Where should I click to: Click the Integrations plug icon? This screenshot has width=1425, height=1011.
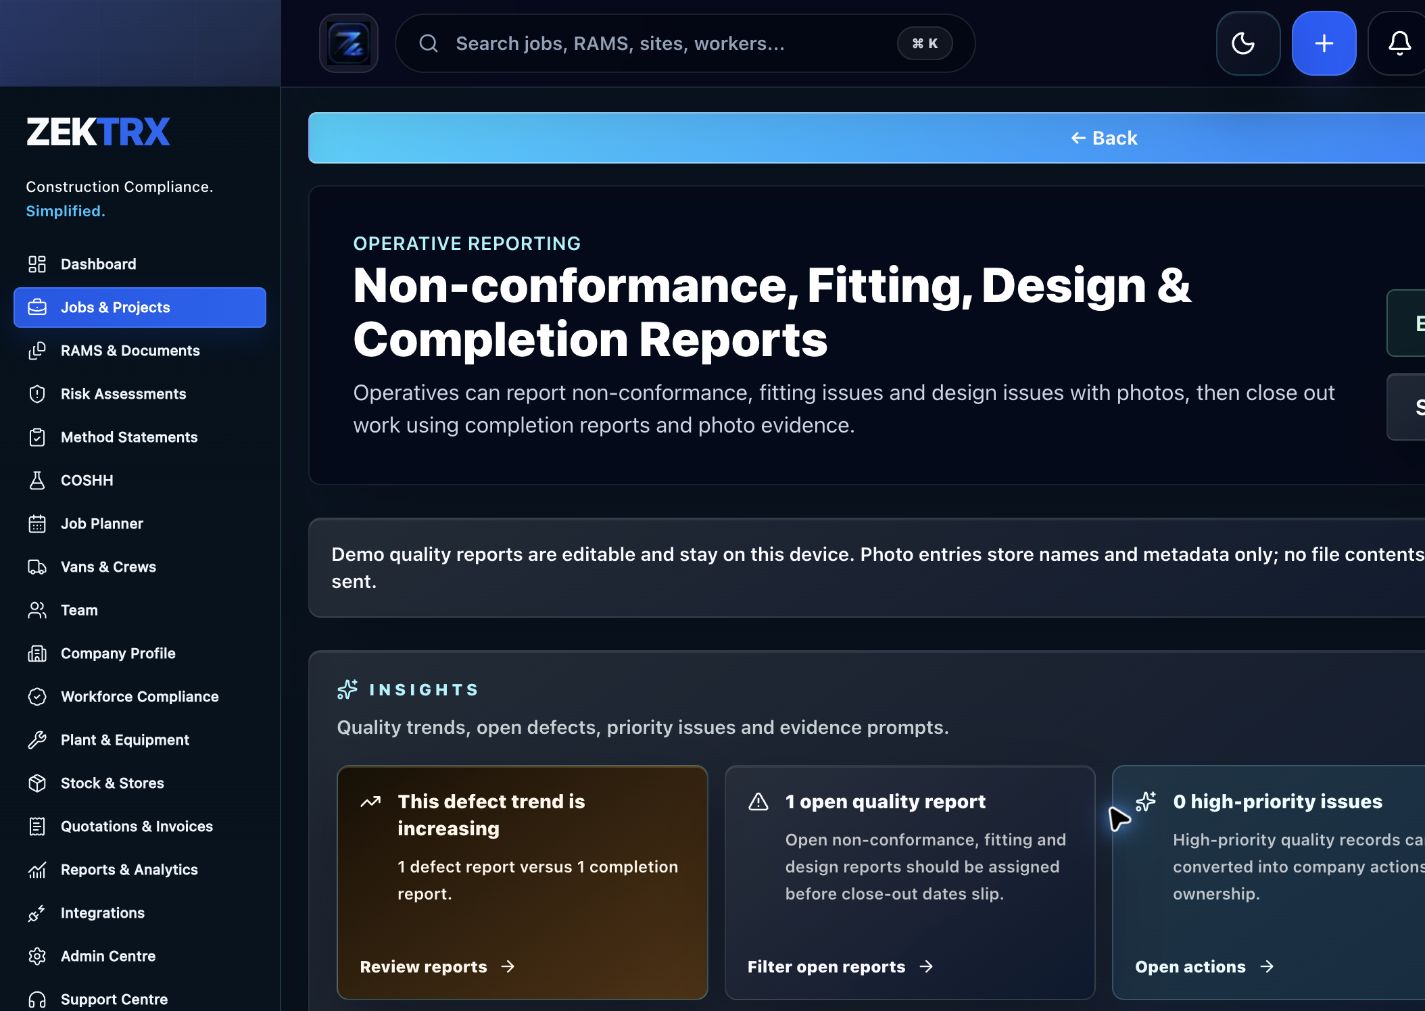tap(37, 913)
